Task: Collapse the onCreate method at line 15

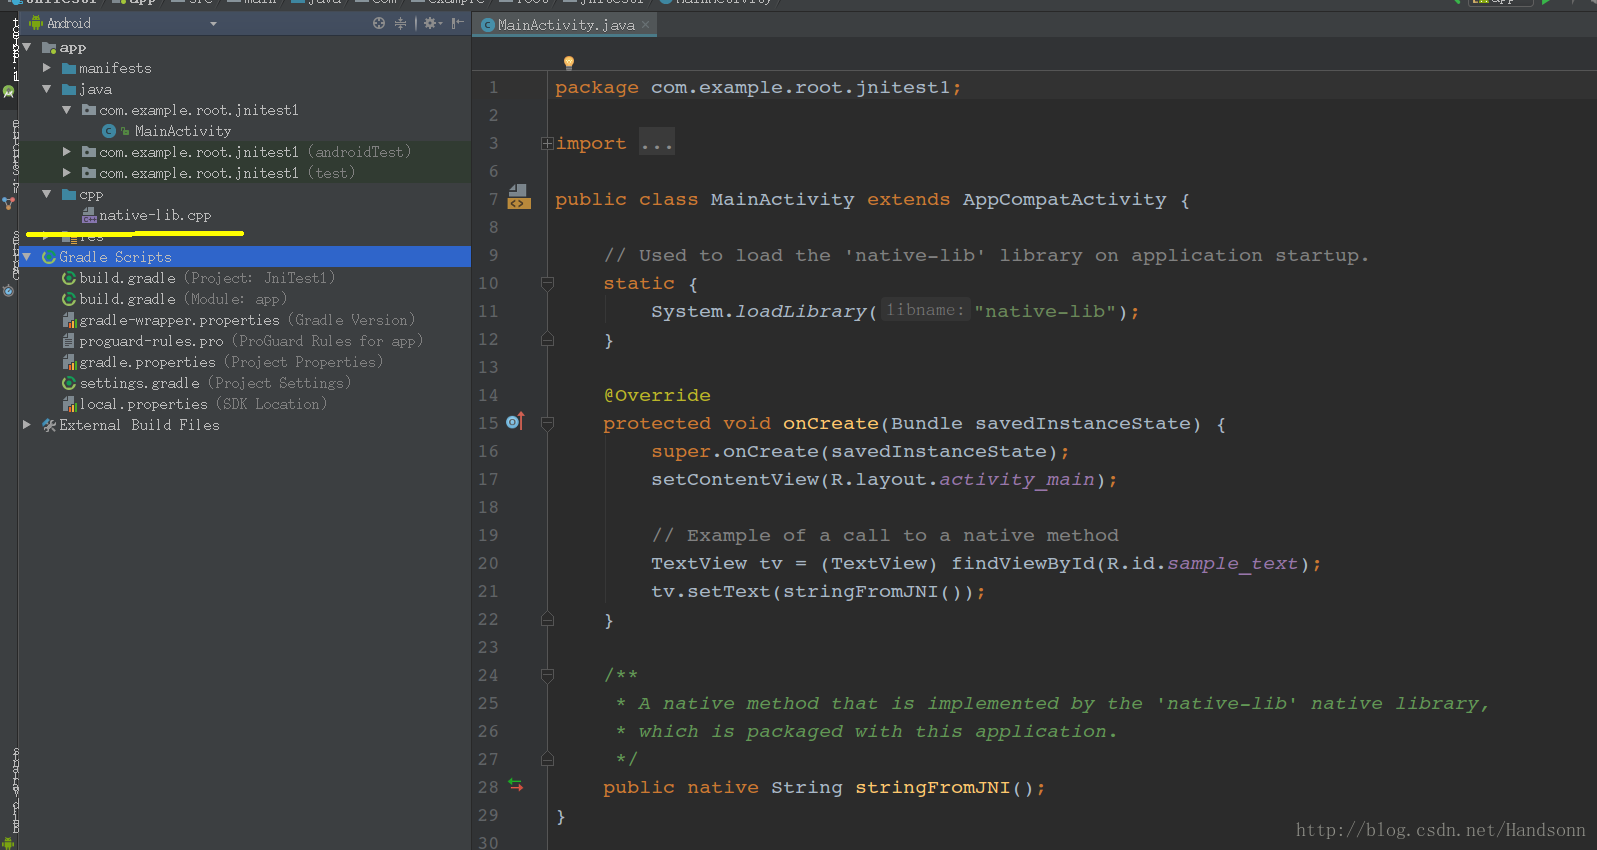Action: point(547,424)
